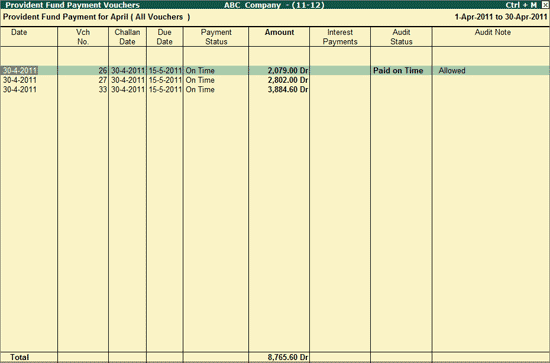The height and width of the screenshot is (363, 550).
Task: Click the Interest Payments column header
Action: click(x=340, y=37)
